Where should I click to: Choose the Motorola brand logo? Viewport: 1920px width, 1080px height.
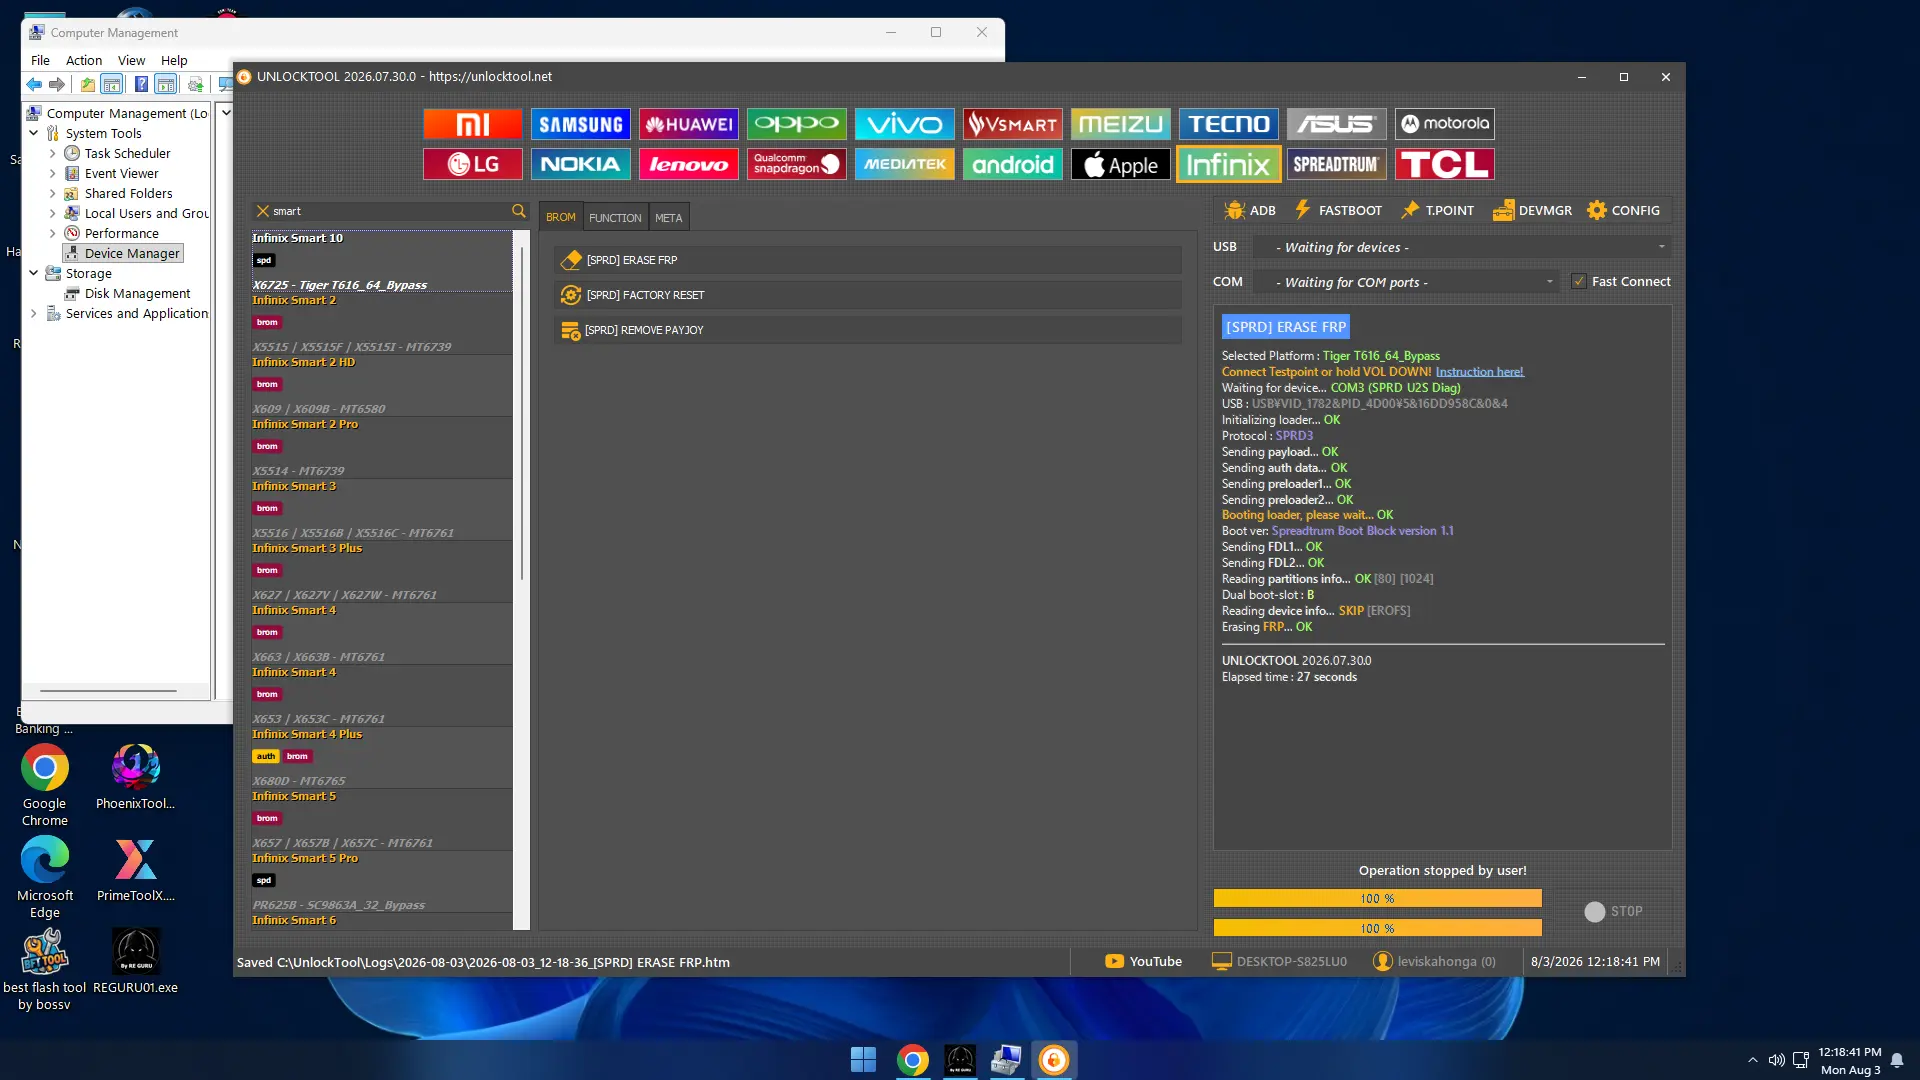[1445, 124]
